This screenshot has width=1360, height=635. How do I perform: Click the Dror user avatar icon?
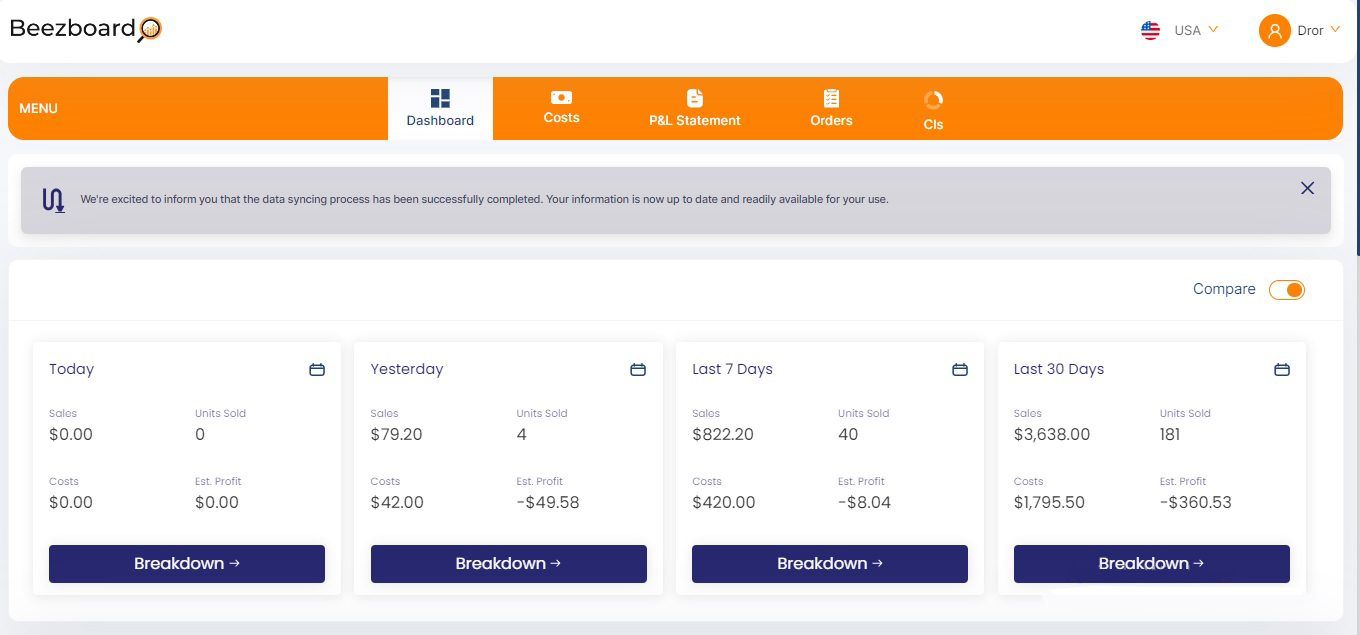pyautogui.click(x=1274, y=31)
